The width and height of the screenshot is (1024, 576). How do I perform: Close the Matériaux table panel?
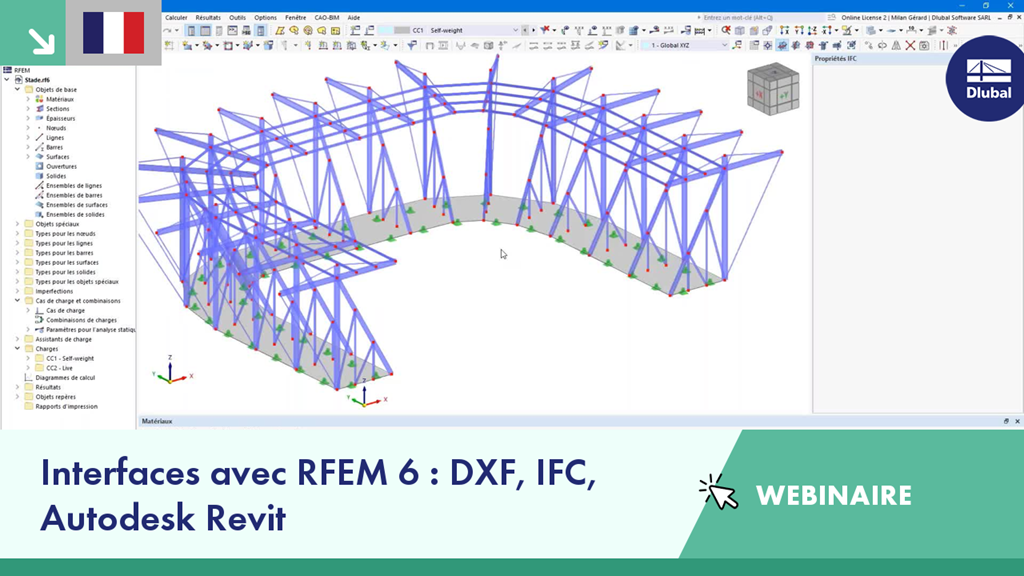coord(1017,421)
